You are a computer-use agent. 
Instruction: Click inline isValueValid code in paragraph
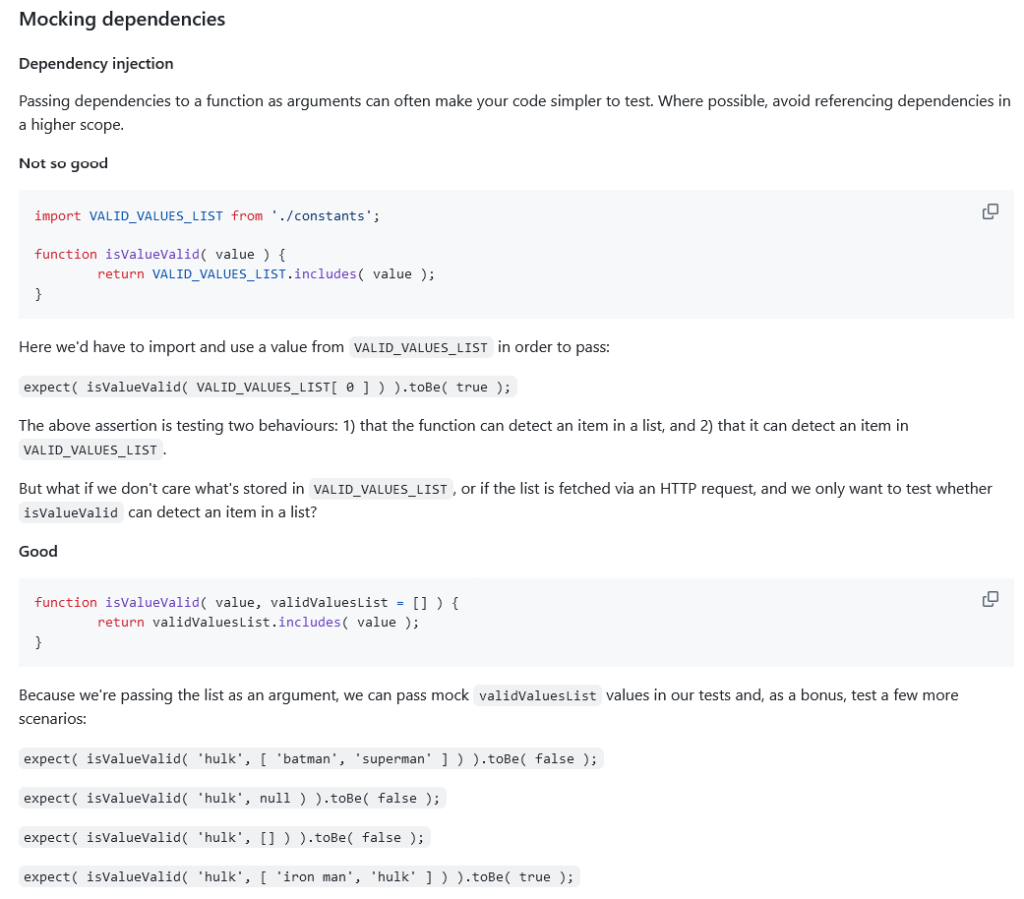click(71, 513)
